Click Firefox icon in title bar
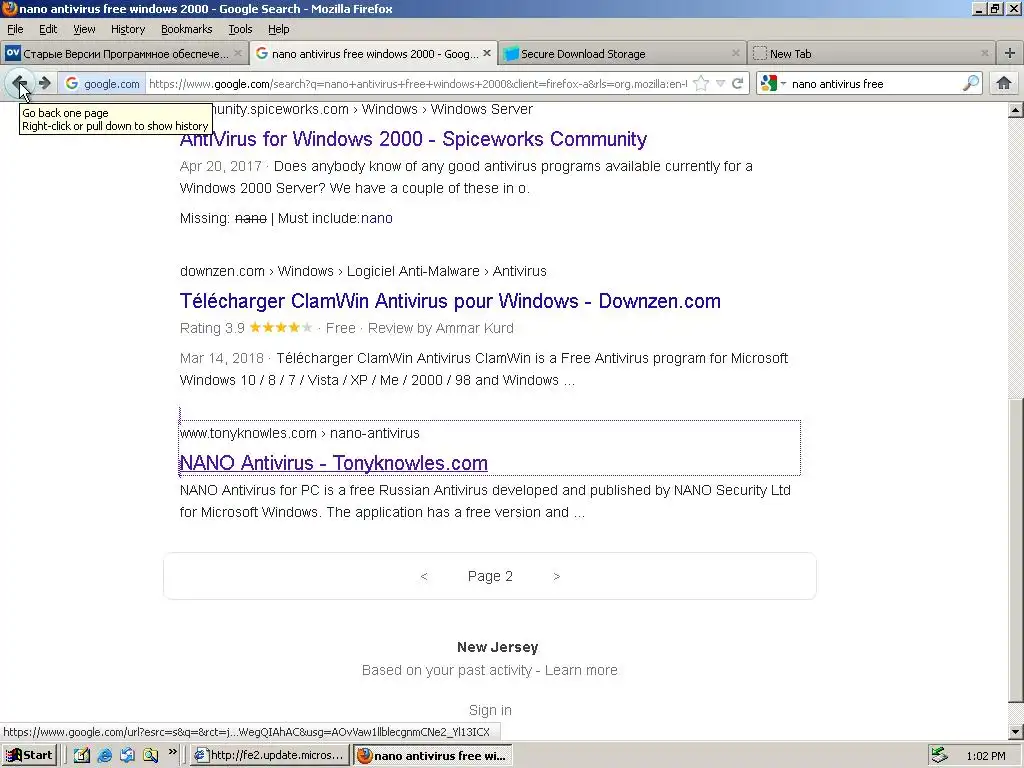Image resolution: width=1024 pixels, height=768 pixels. [x=8, y=8]
